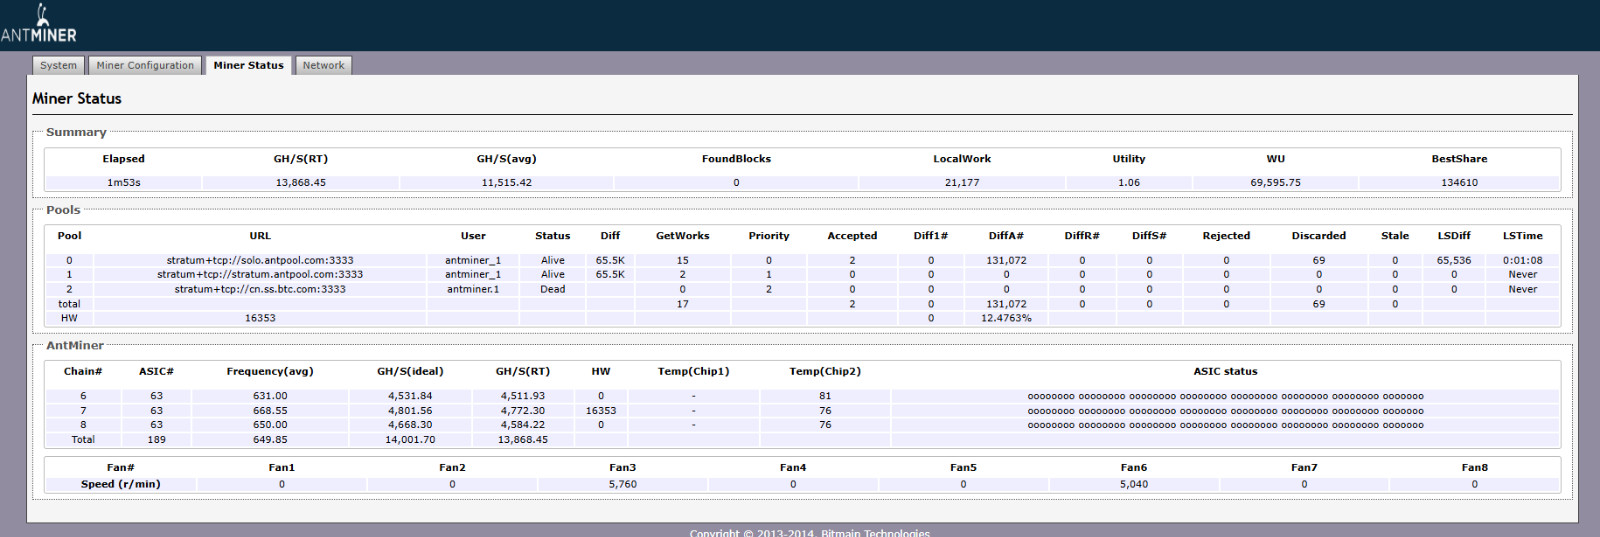Click frequency 668.55 for chain 7
Viewport: 1600px width, 537px height.
tap(270, 411)
